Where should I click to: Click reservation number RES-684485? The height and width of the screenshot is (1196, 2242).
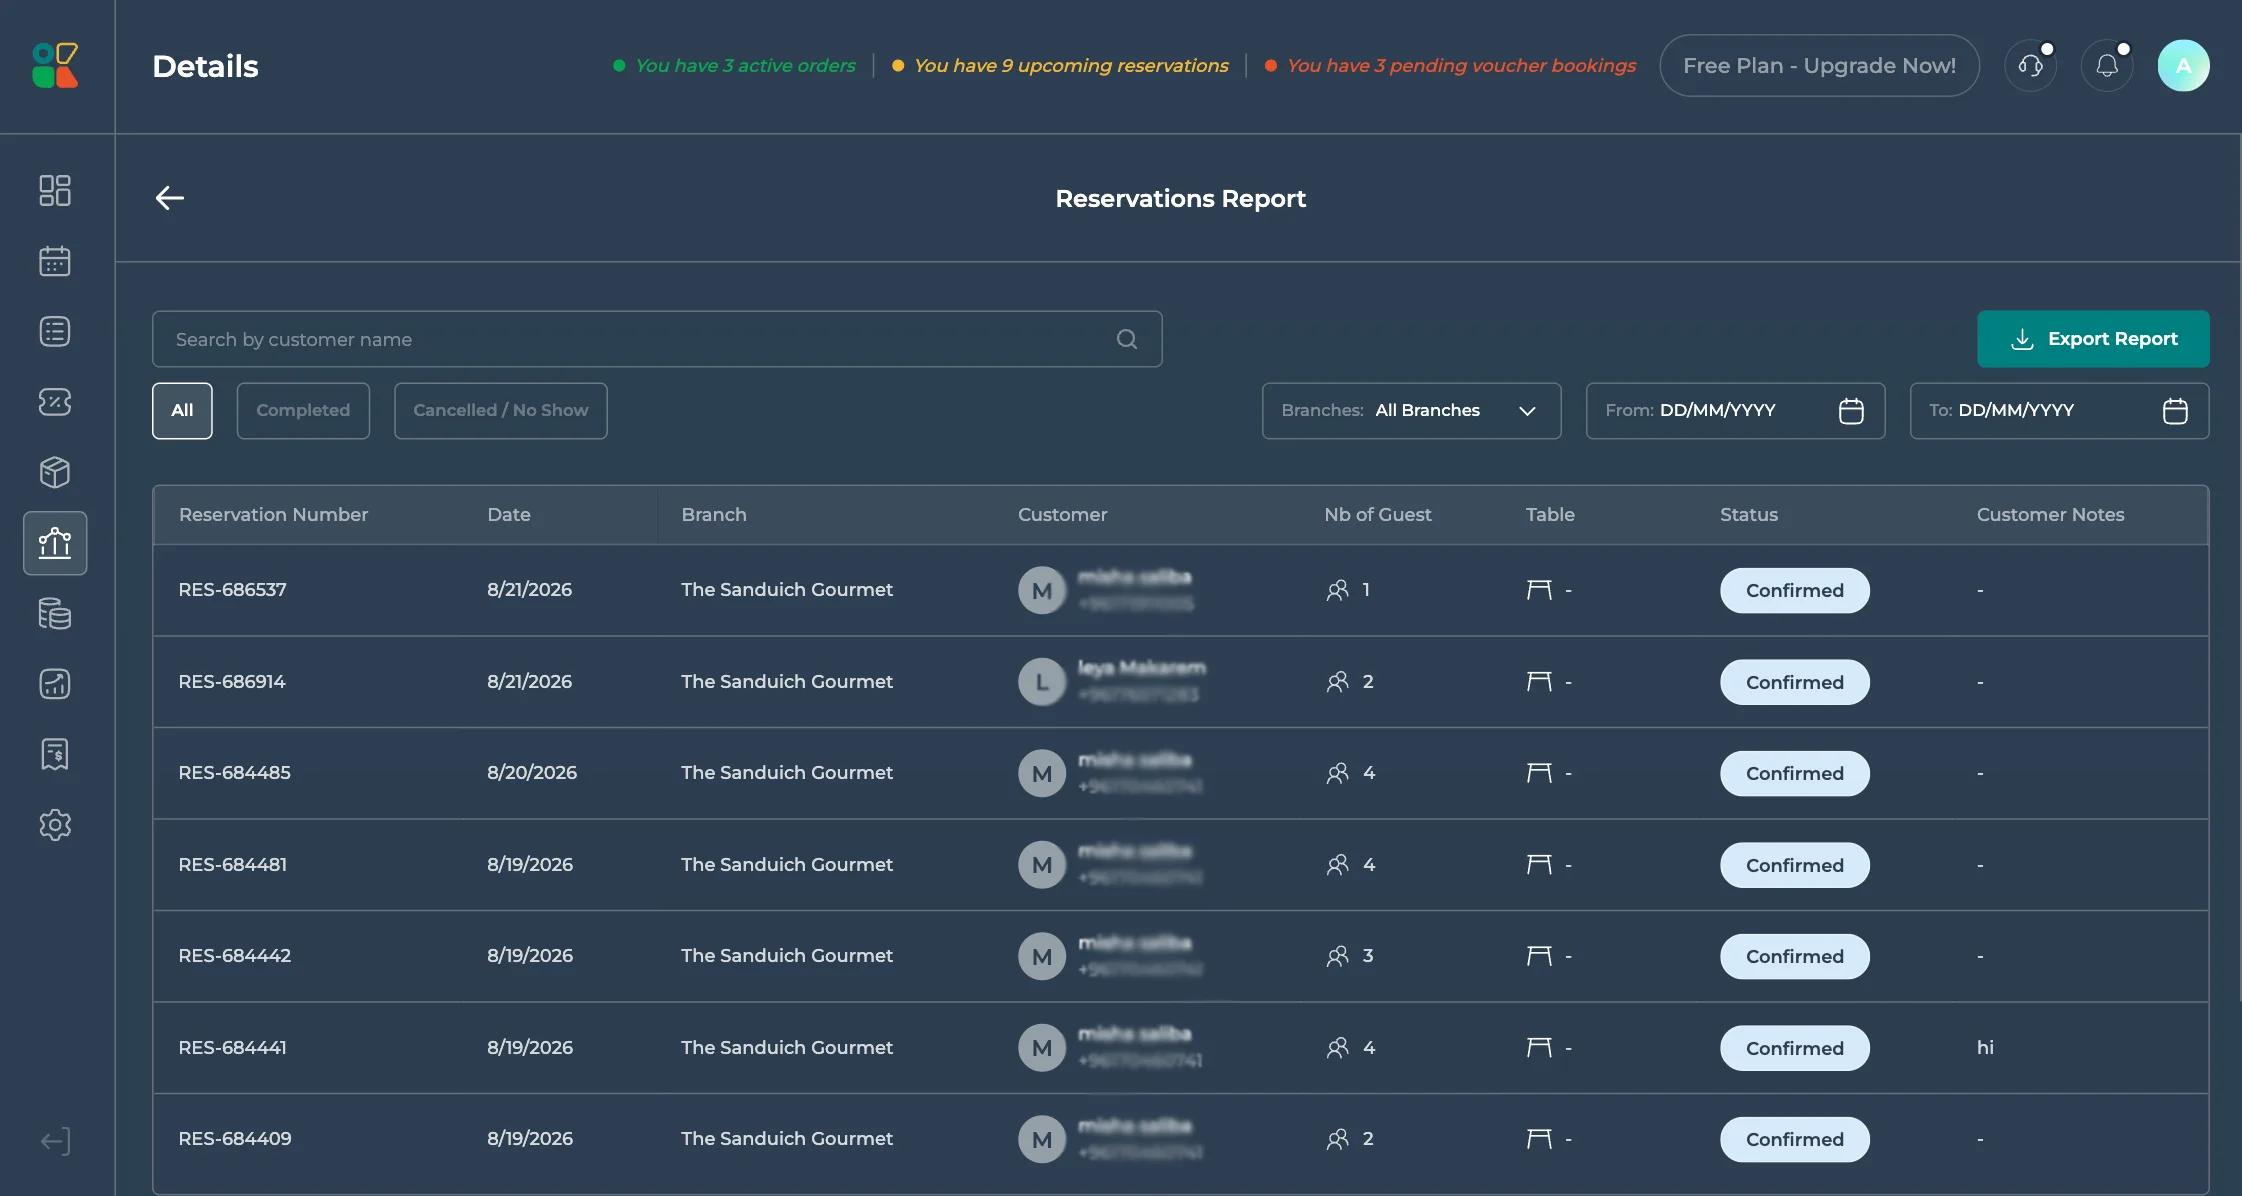point(235,773)
